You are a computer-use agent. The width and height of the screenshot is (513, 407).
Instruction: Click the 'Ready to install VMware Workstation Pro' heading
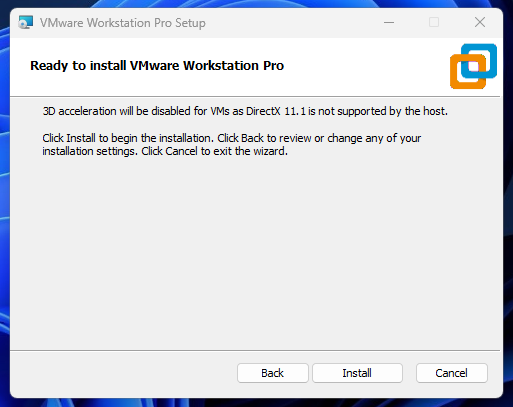(157, 65)
